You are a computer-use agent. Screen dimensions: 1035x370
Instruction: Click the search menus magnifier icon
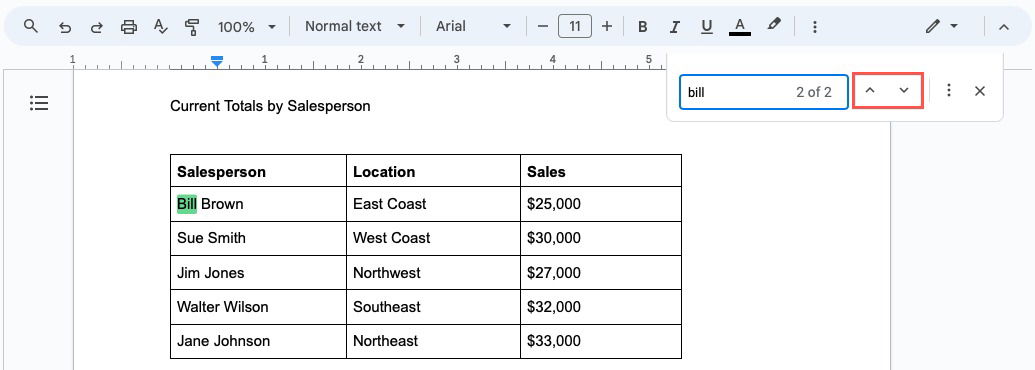pos(30,26)
